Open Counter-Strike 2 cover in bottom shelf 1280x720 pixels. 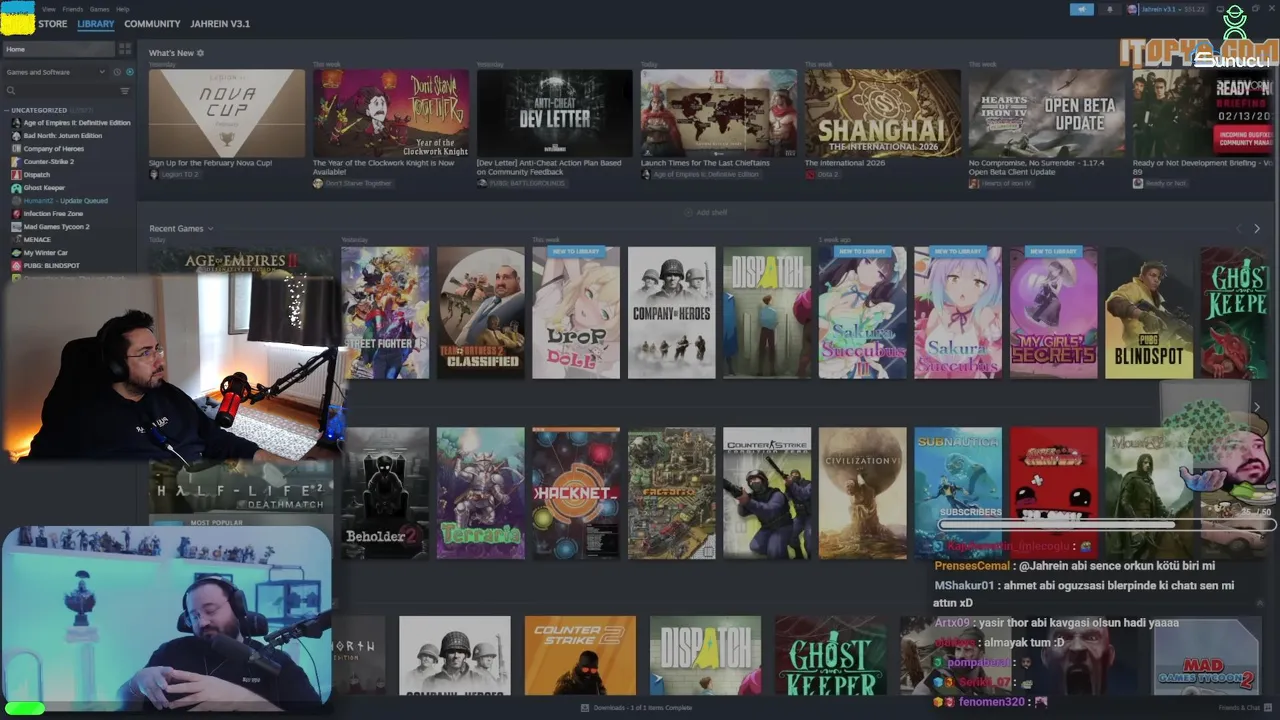(580, 655)
